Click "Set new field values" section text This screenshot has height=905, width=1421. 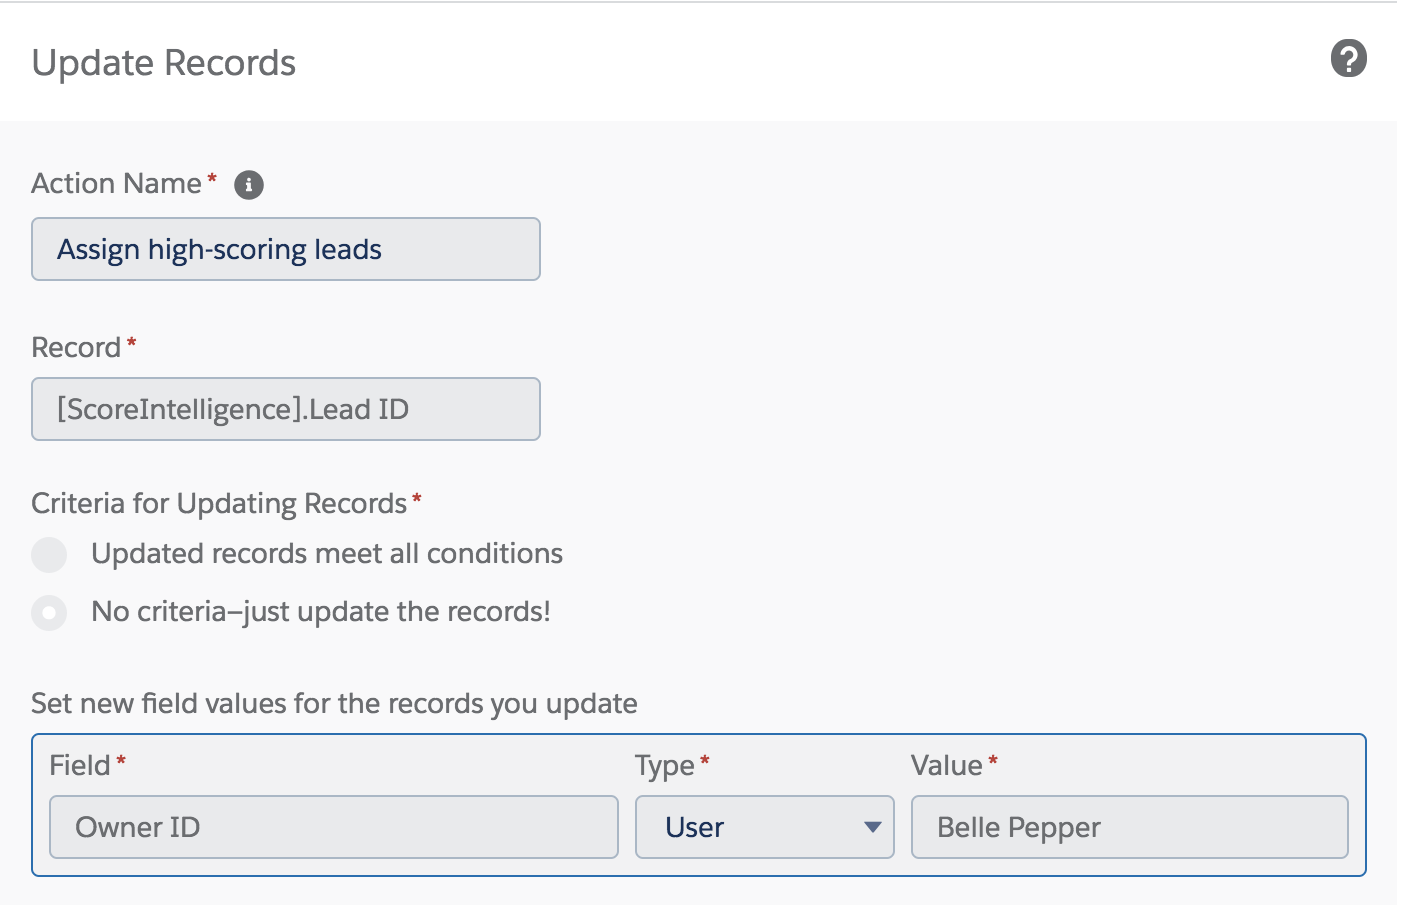click(x=334, y=704)
